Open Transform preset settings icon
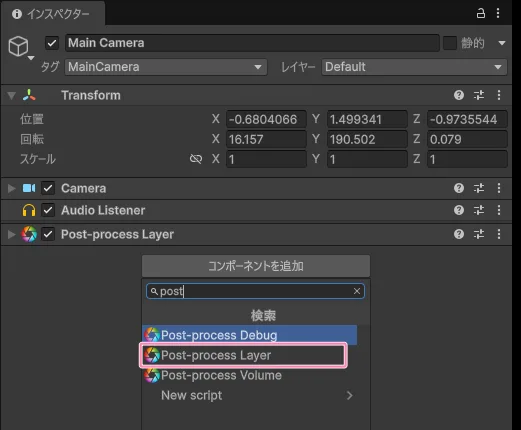The image size is (521, 430). (479, 95)
